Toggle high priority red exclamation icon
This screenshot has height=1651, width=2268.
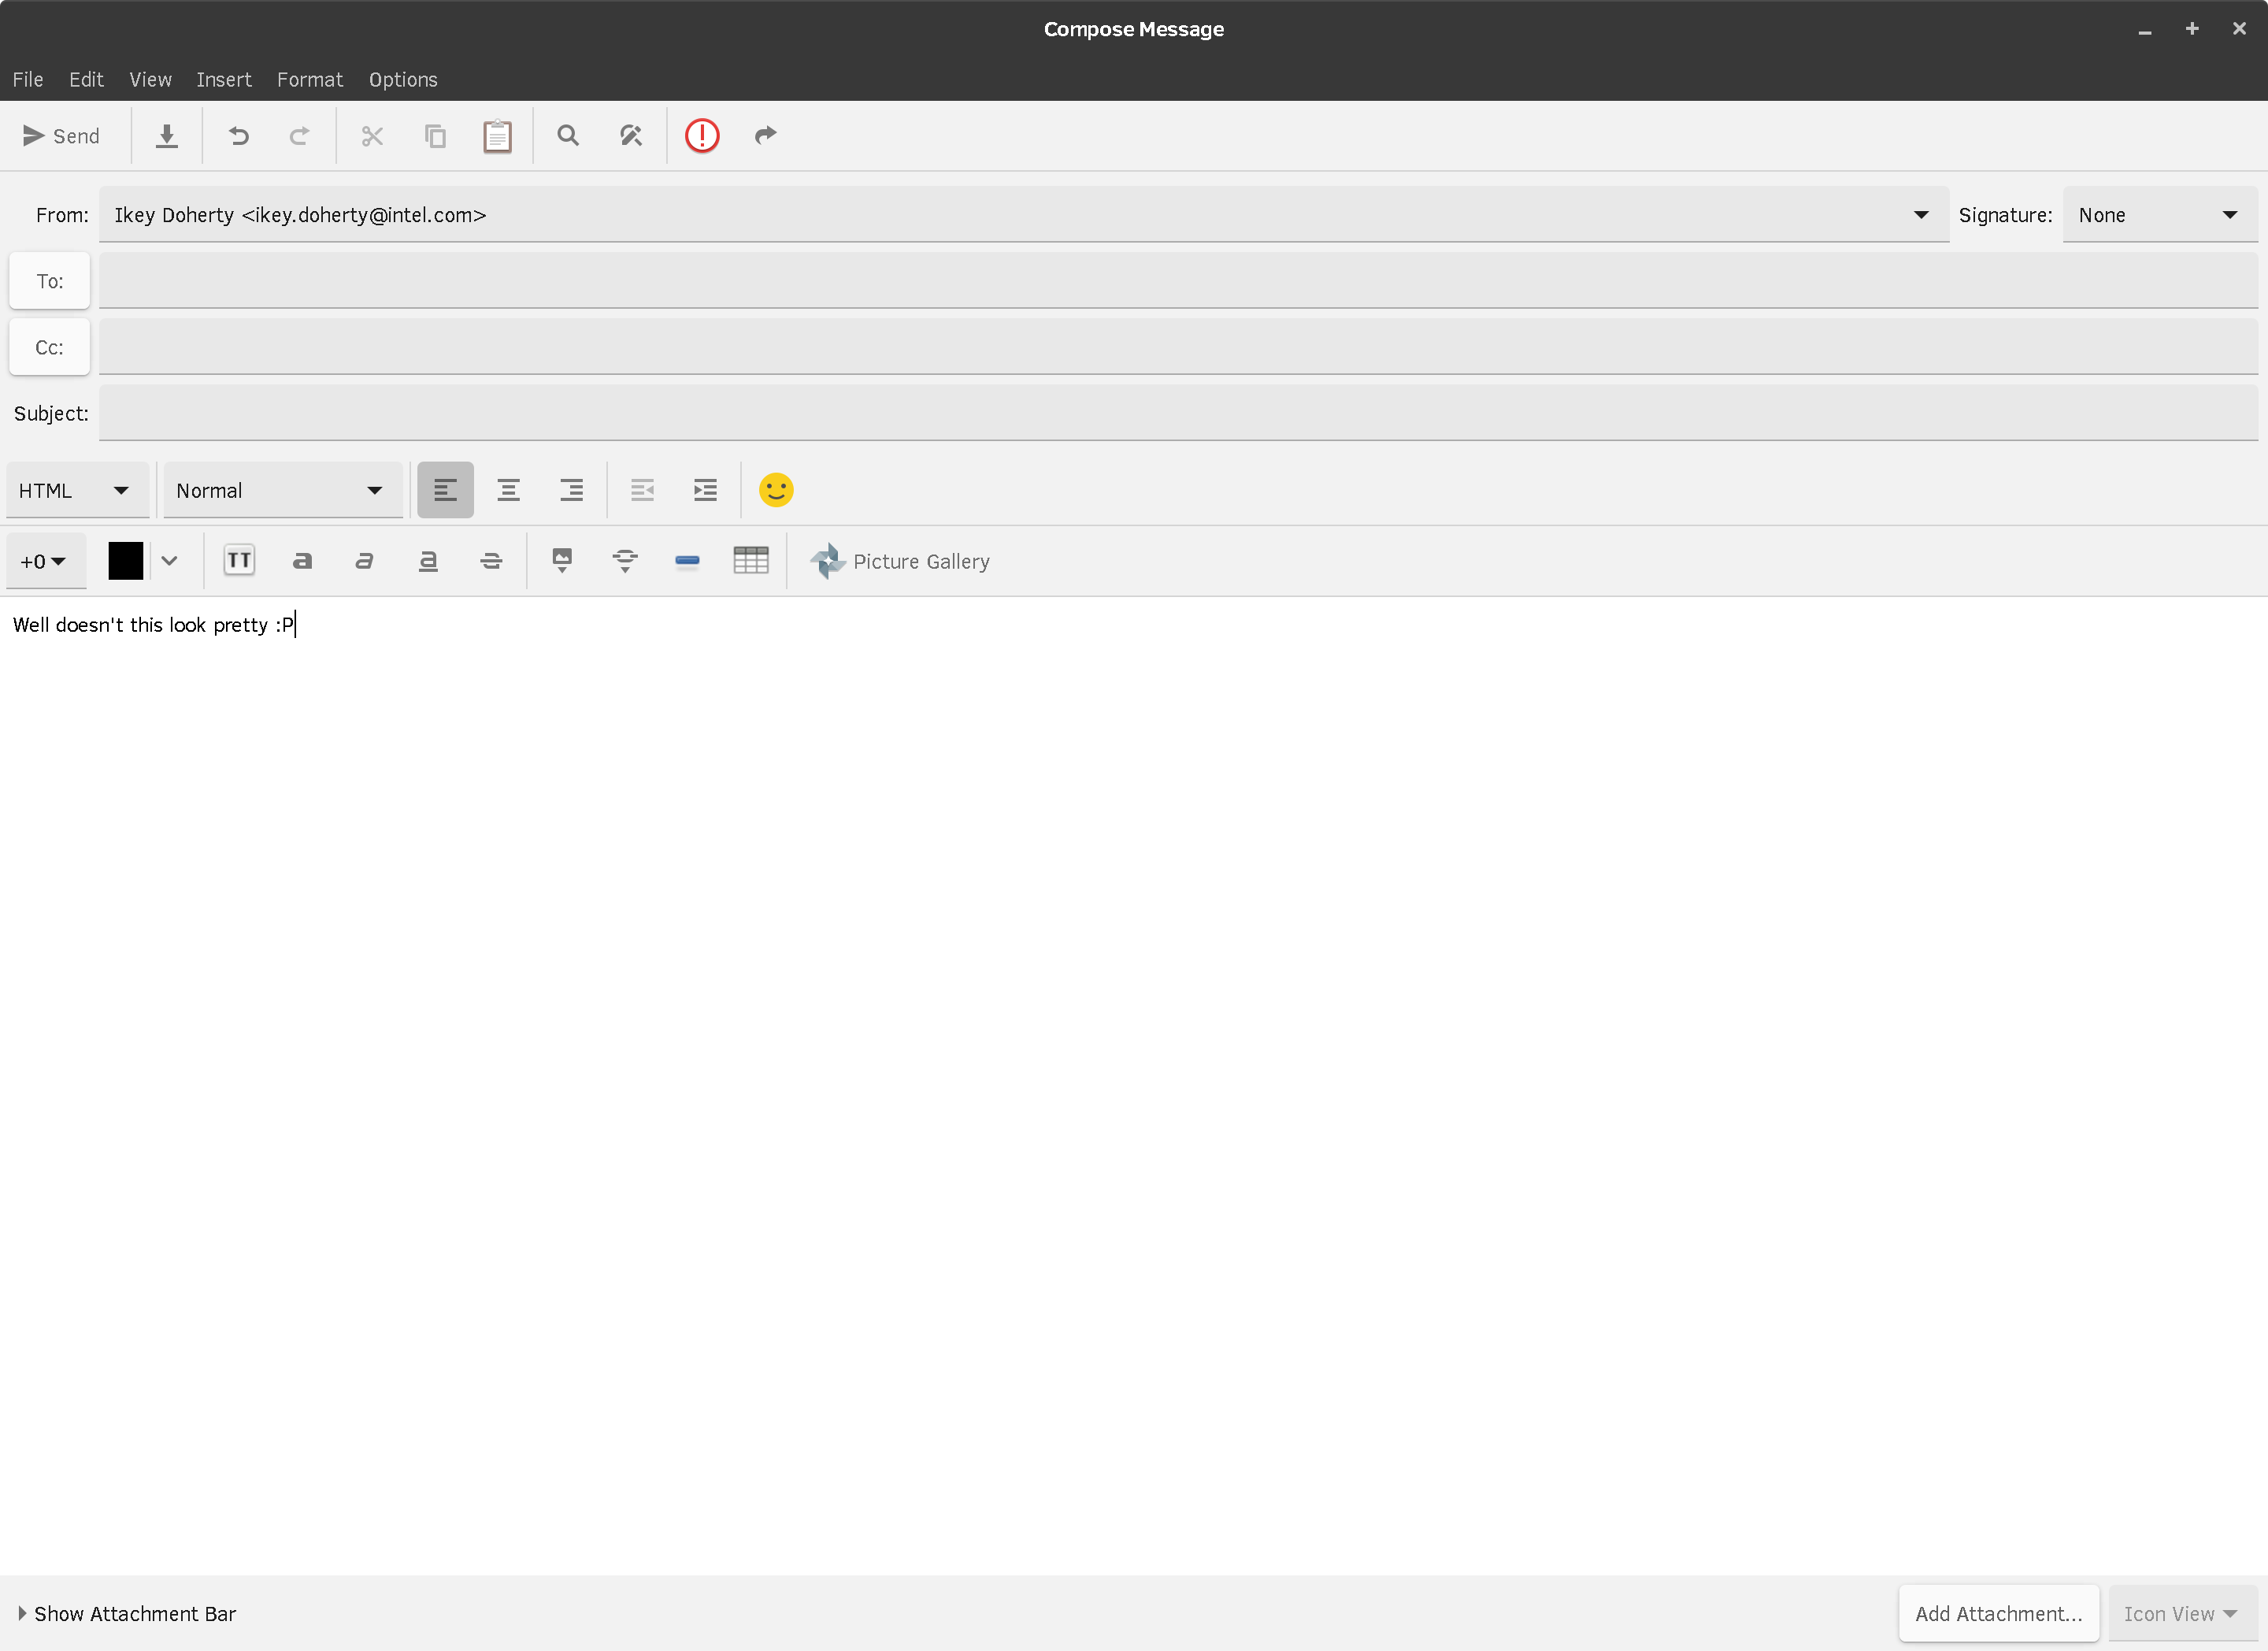(702, 136)
